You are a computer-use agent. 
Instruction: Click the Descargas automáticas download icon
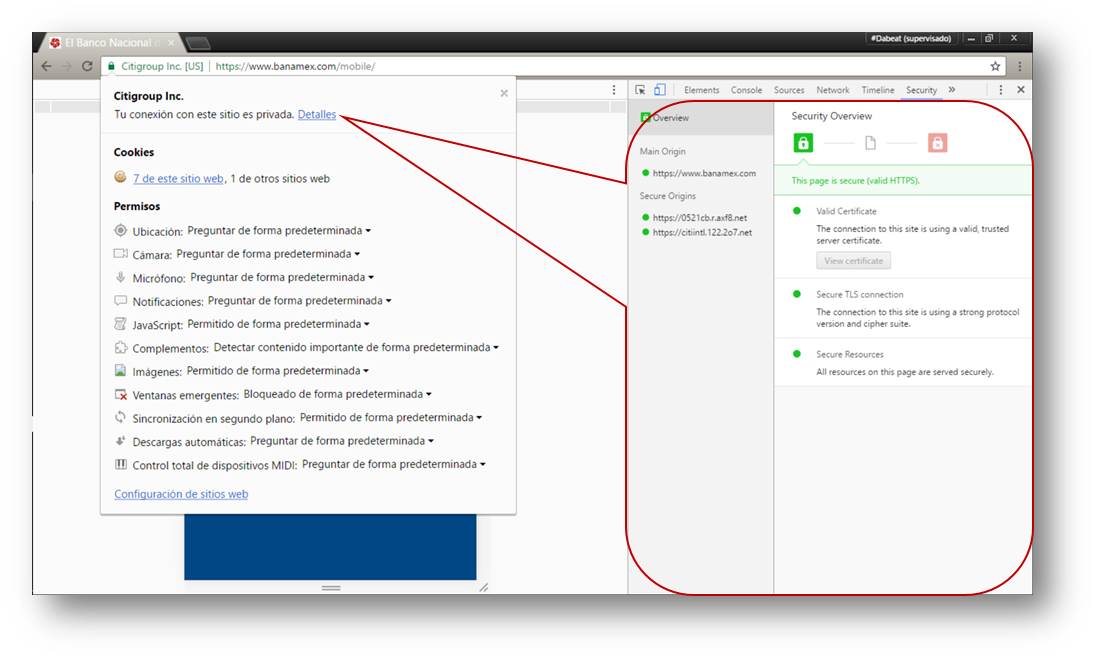[x=120, y=441]
